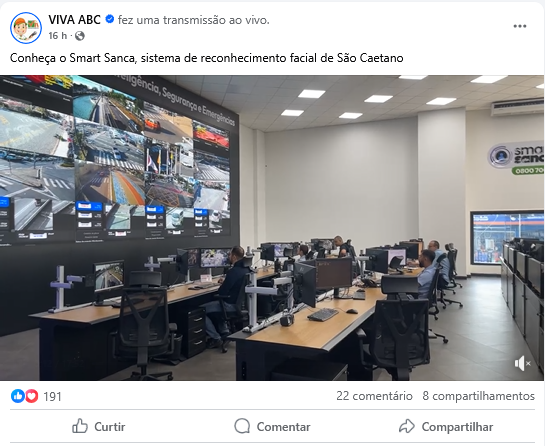This screenshot has width=545, height=446.
Task: Click the post caption about Smart Sanca
Action: point(206,58)
